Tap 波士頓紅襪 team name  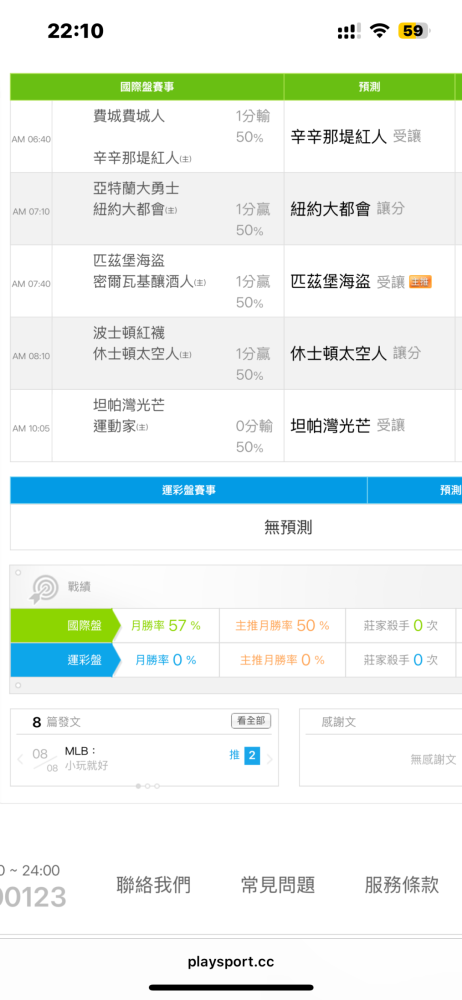tap(129, 333)
